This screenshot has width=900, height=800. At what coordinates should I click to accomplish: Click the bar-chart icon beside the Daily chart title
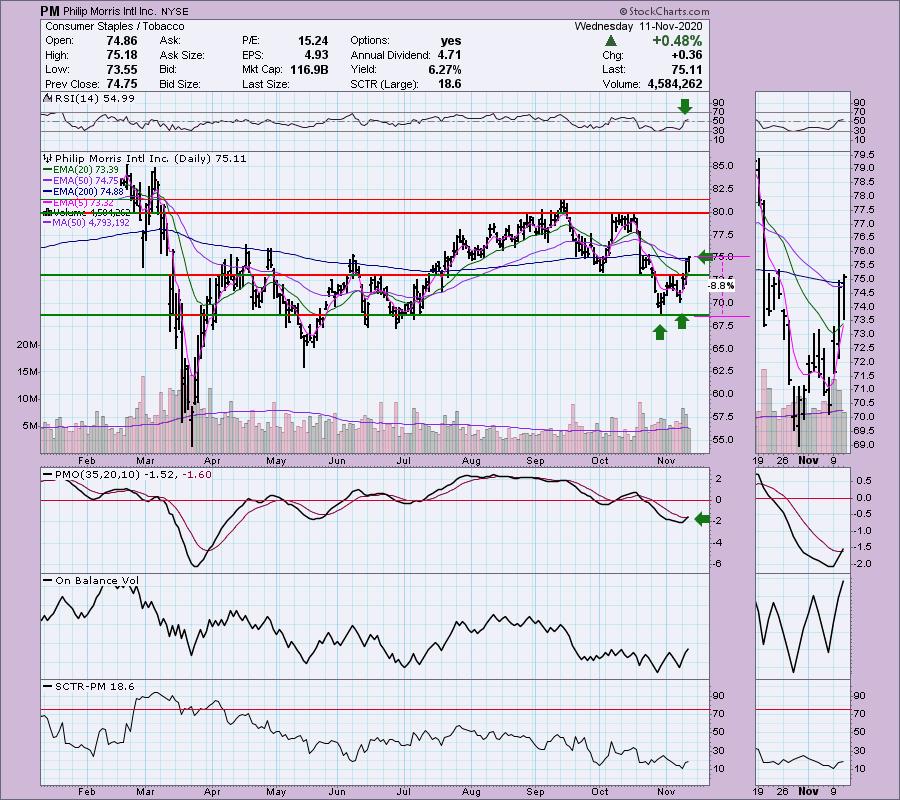tap(48, 158)
